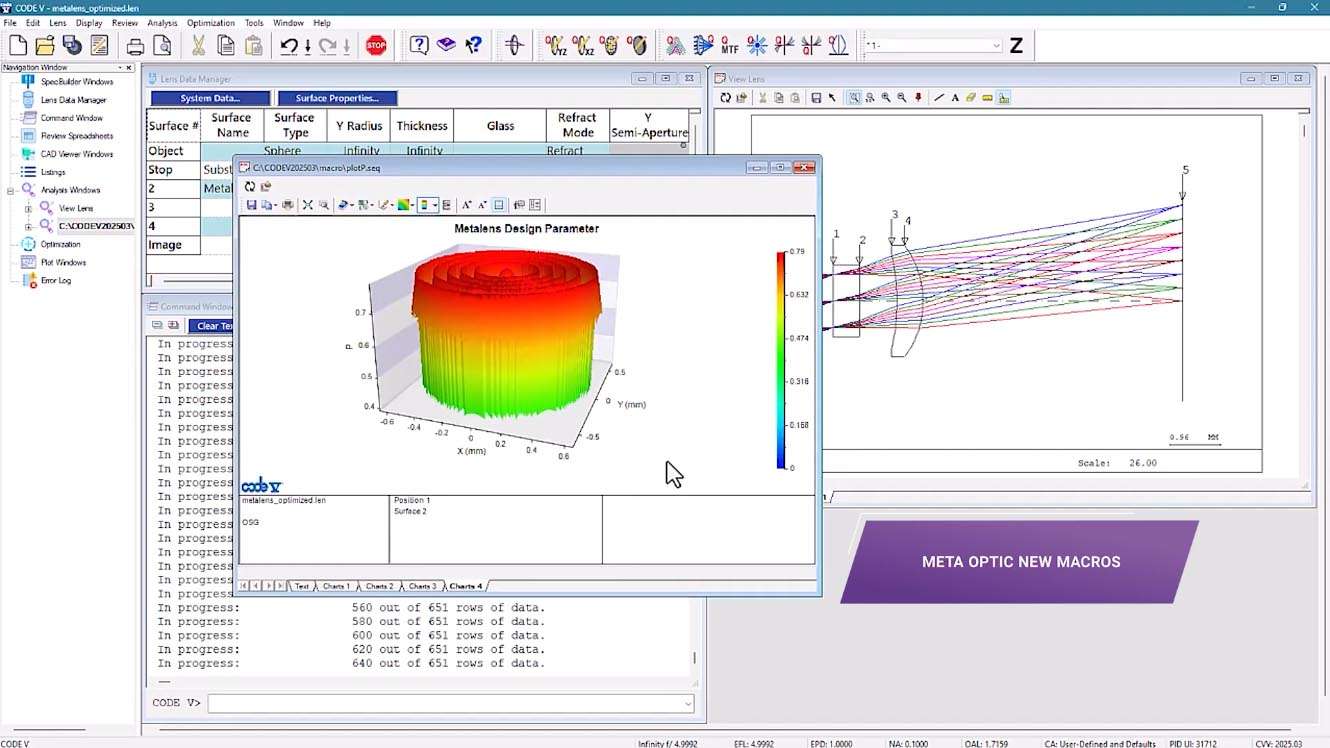
Task: Toggle the highlighted color legend button in plot toolbar
Action: [425, 205]
